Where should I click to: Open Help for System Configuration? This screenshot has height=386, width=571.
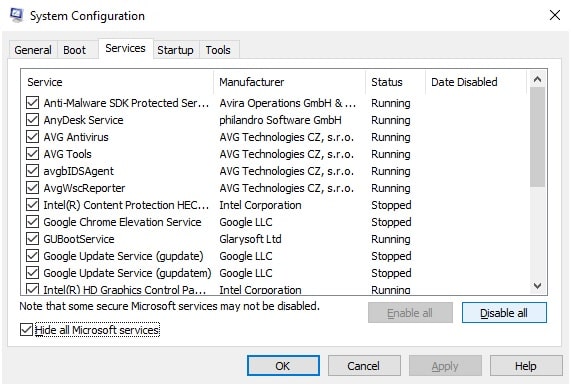(526, 366)
